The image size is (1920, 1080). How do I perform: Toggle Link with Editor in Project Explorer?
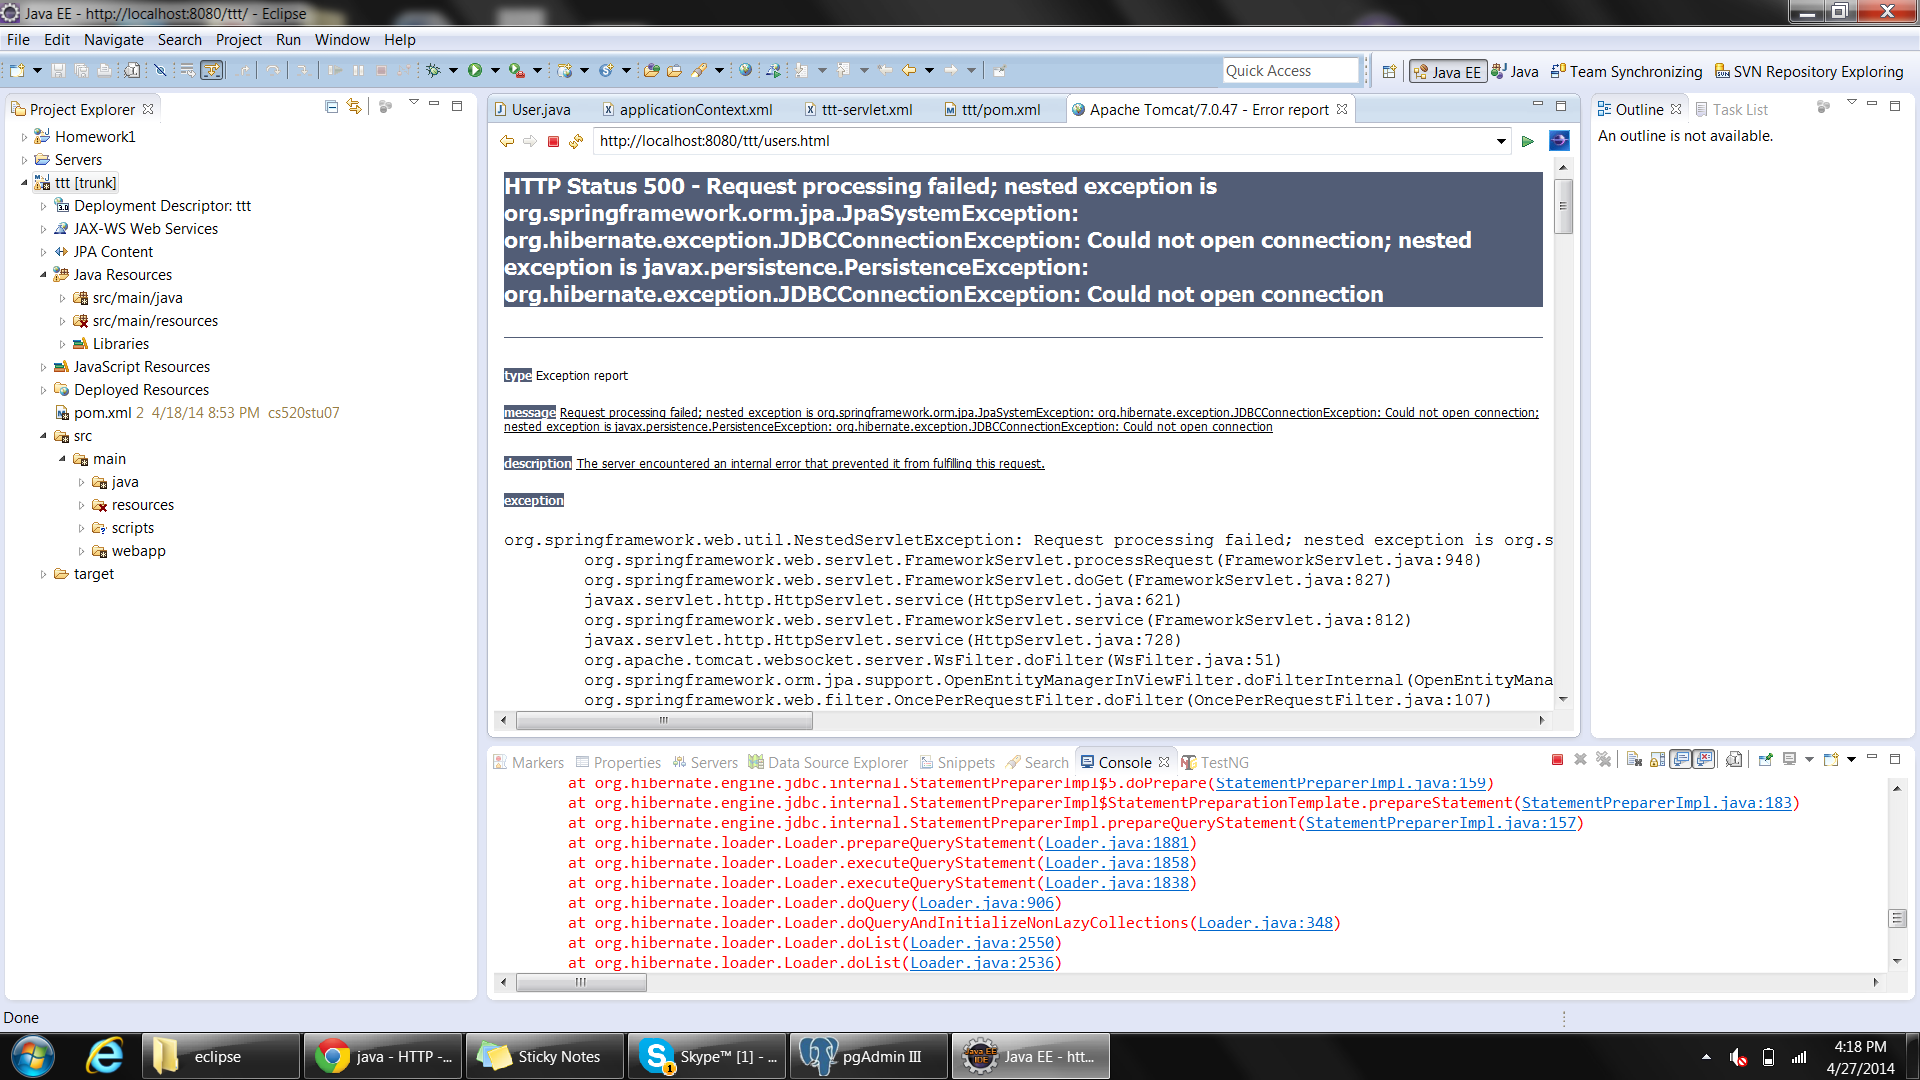point(354,107)
